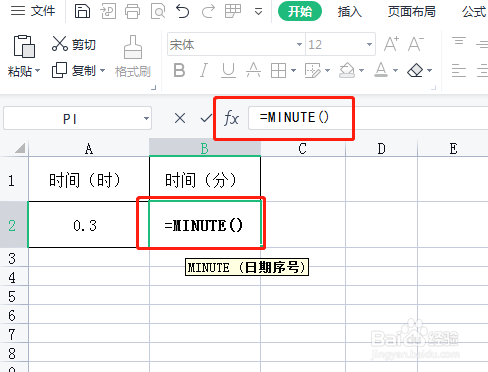The width and height of the screenshot is (488, 372).
Task: Click the cell borders icon
Action: click(278, 71)
